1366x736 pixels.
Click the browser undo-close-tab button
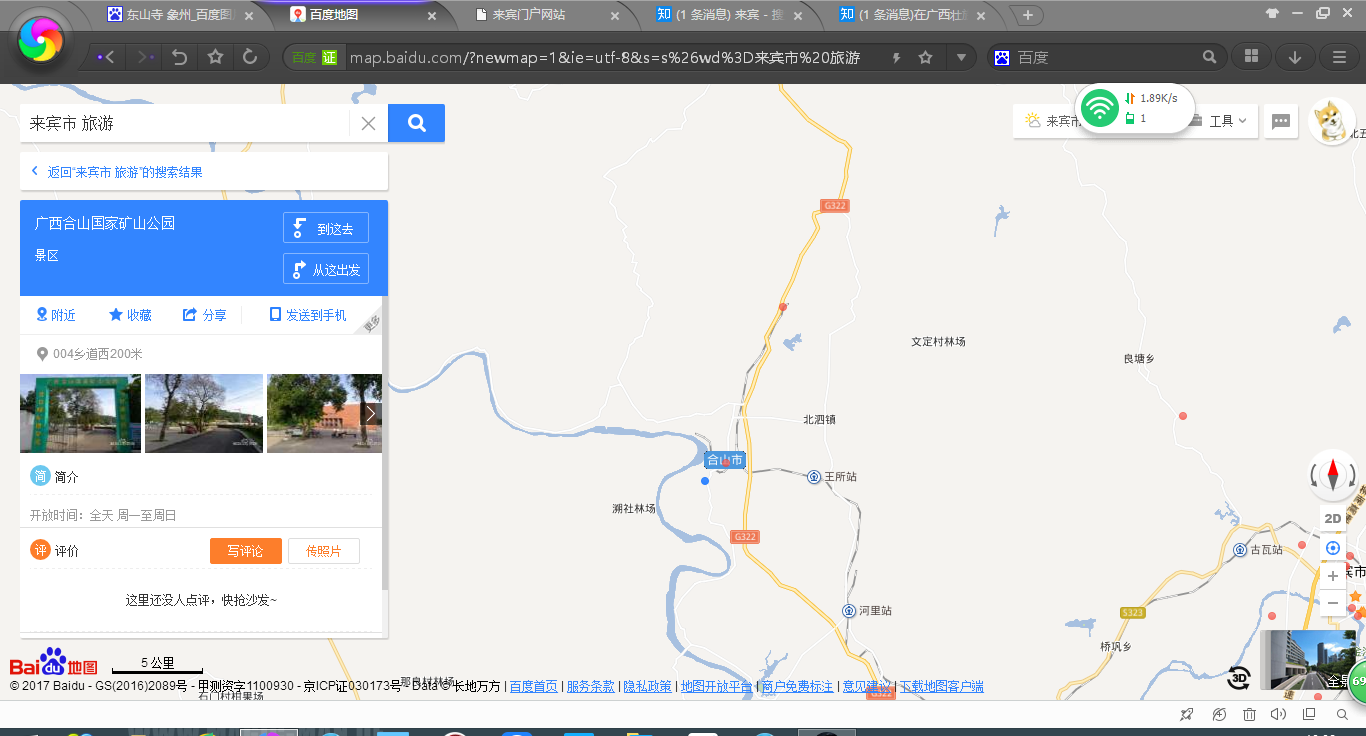[180, 57]
